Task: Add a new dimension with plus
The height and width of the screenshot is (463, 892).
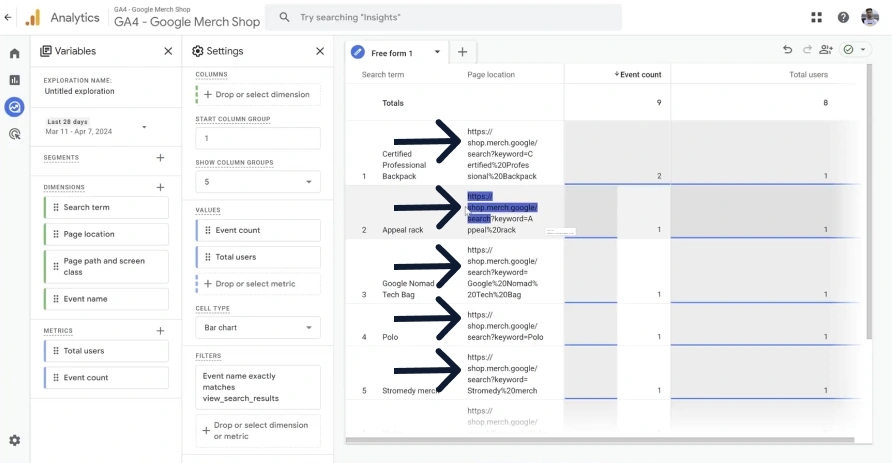Action: click(160, 187)
